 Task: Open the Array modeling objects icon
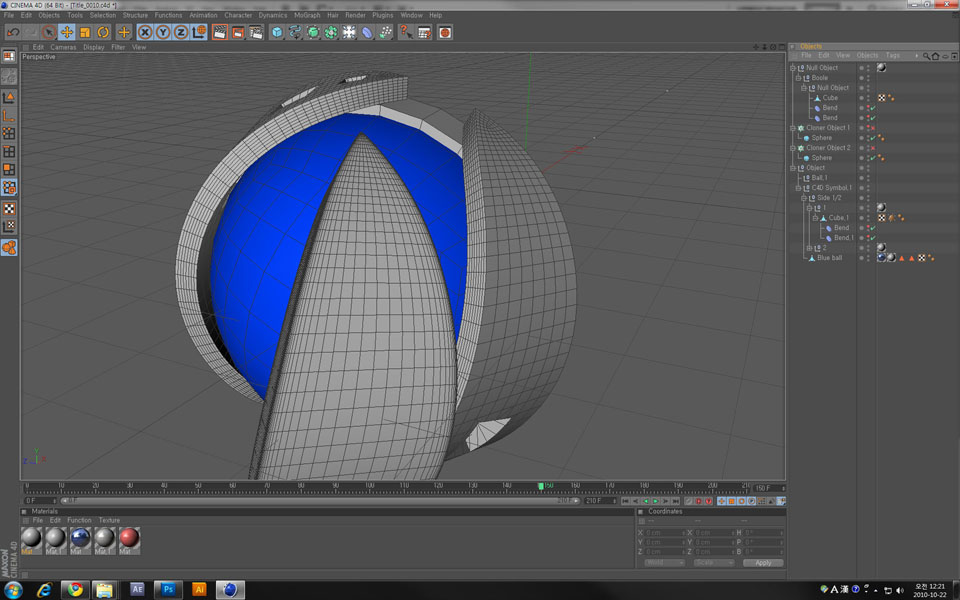point(331,32)
